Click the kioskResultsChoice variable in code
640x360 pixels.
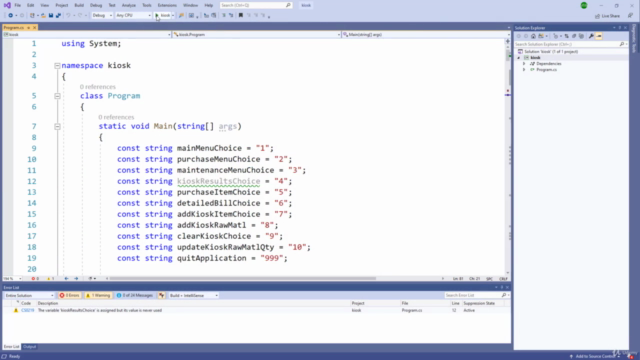[218, 181]
